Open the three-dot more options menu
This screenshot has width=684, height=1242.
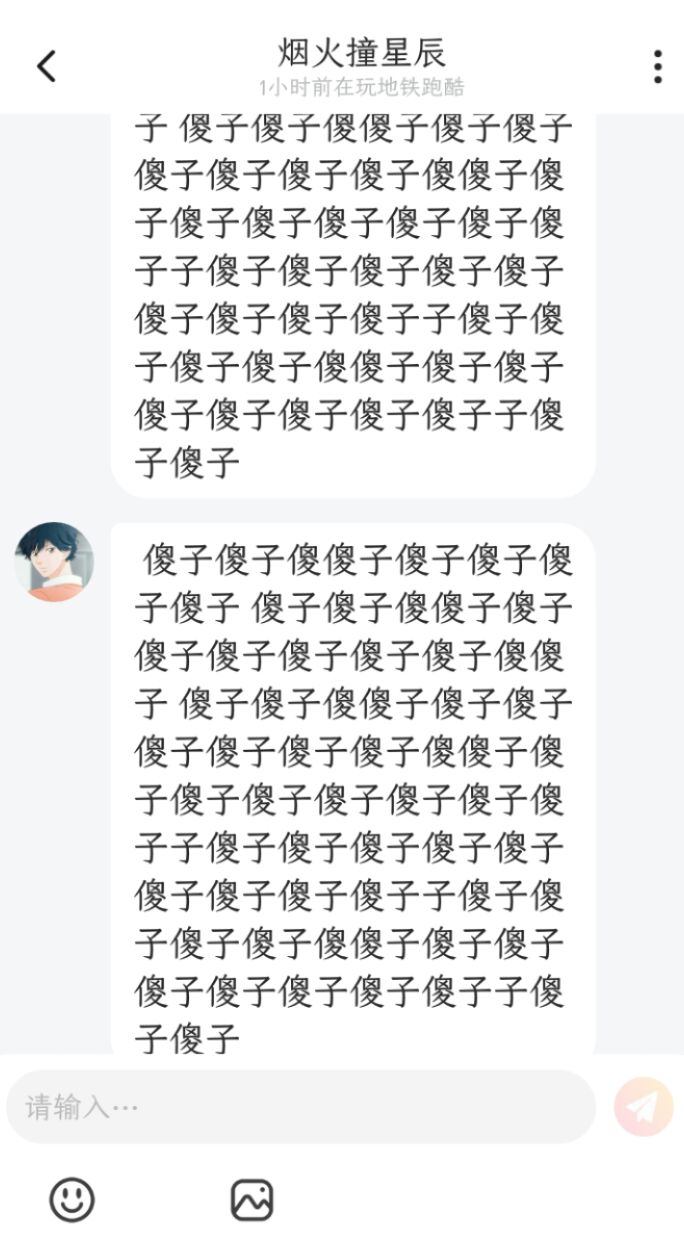657,67
